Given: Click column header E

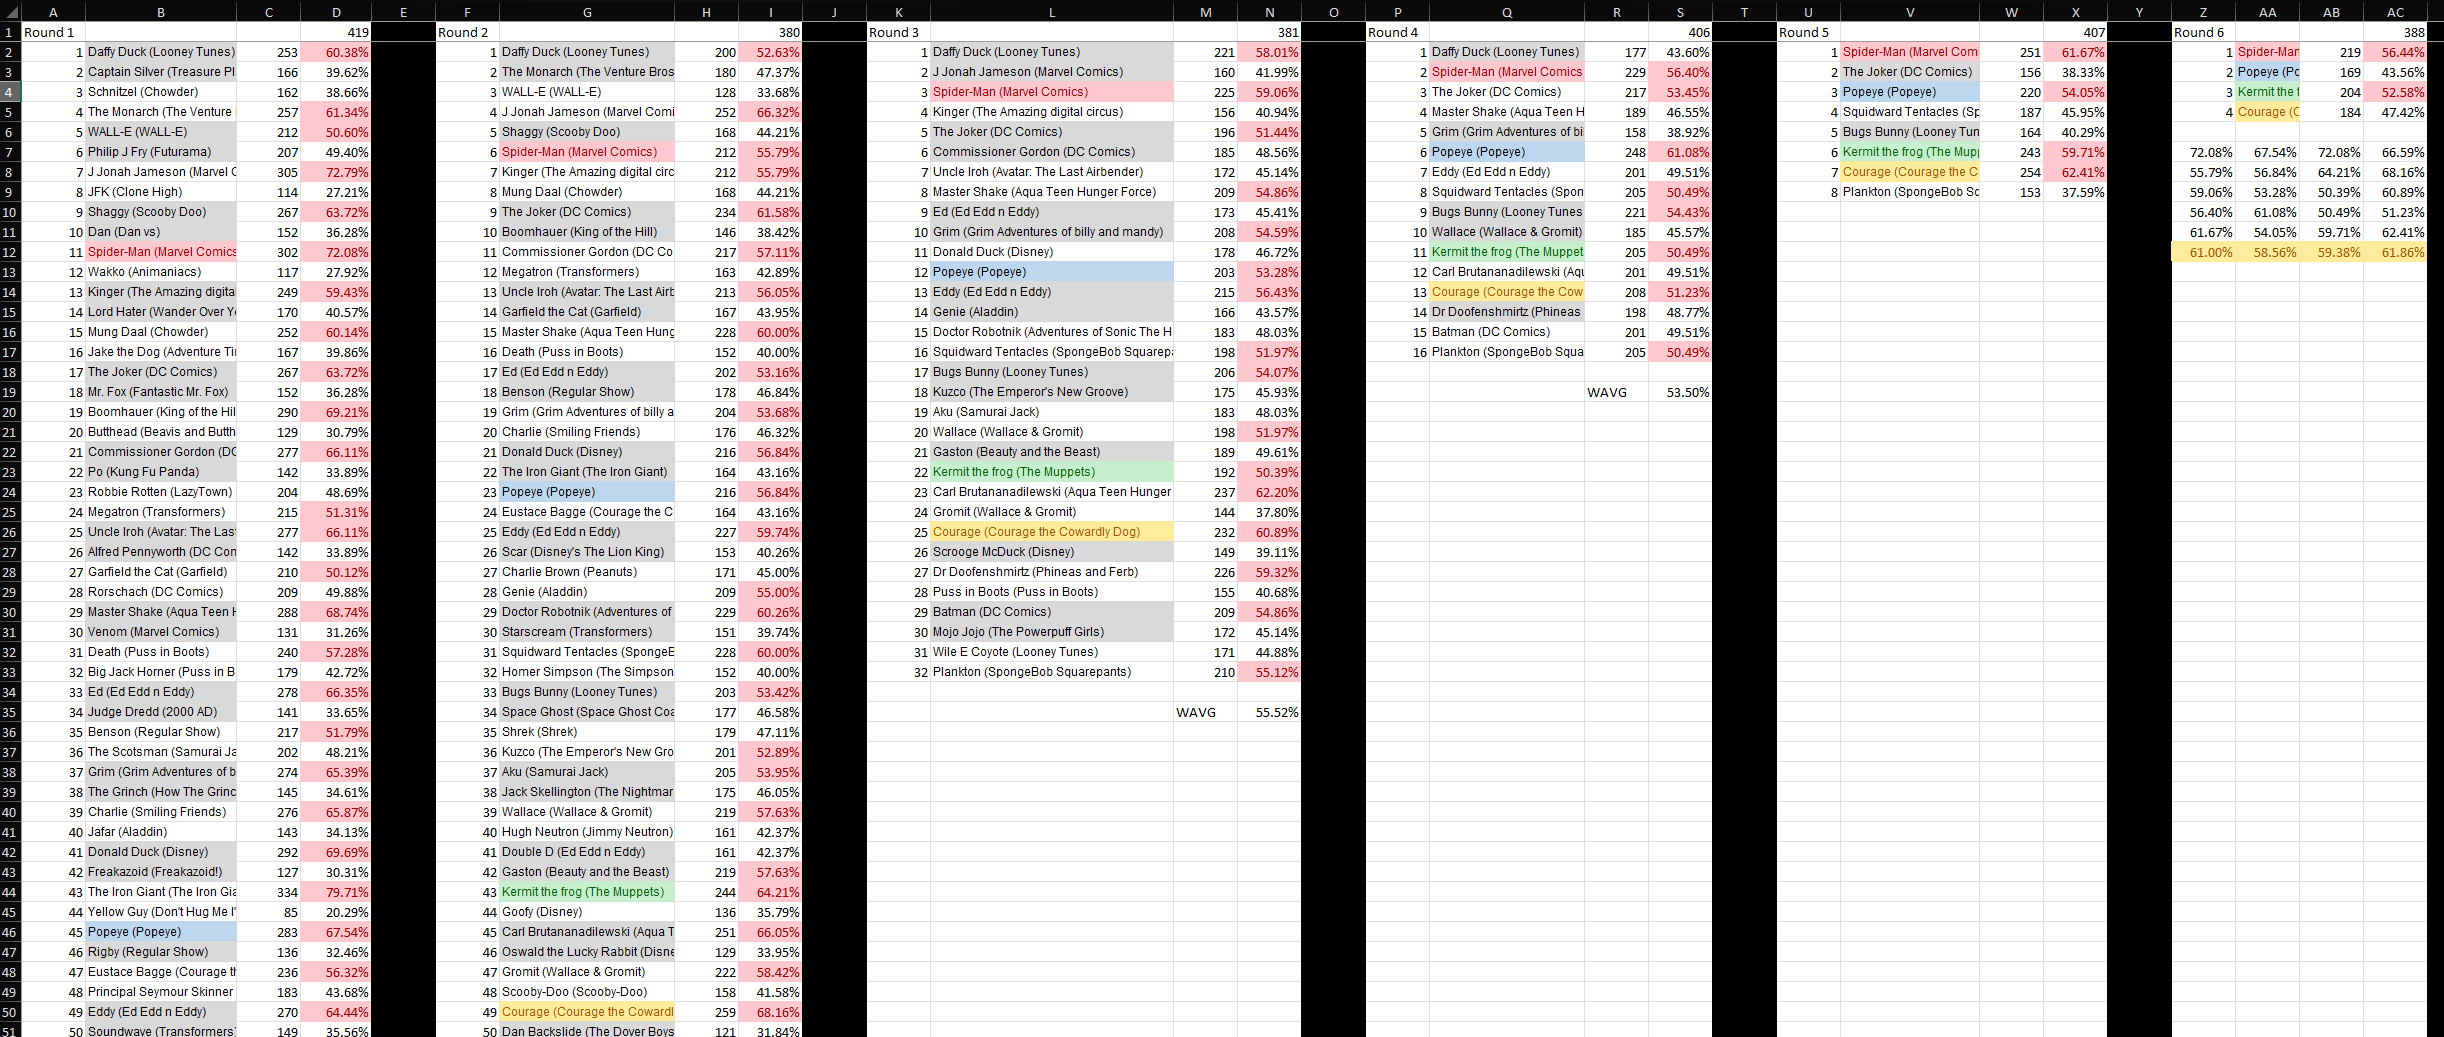Looking at the screenshot, I should point(403,12).
